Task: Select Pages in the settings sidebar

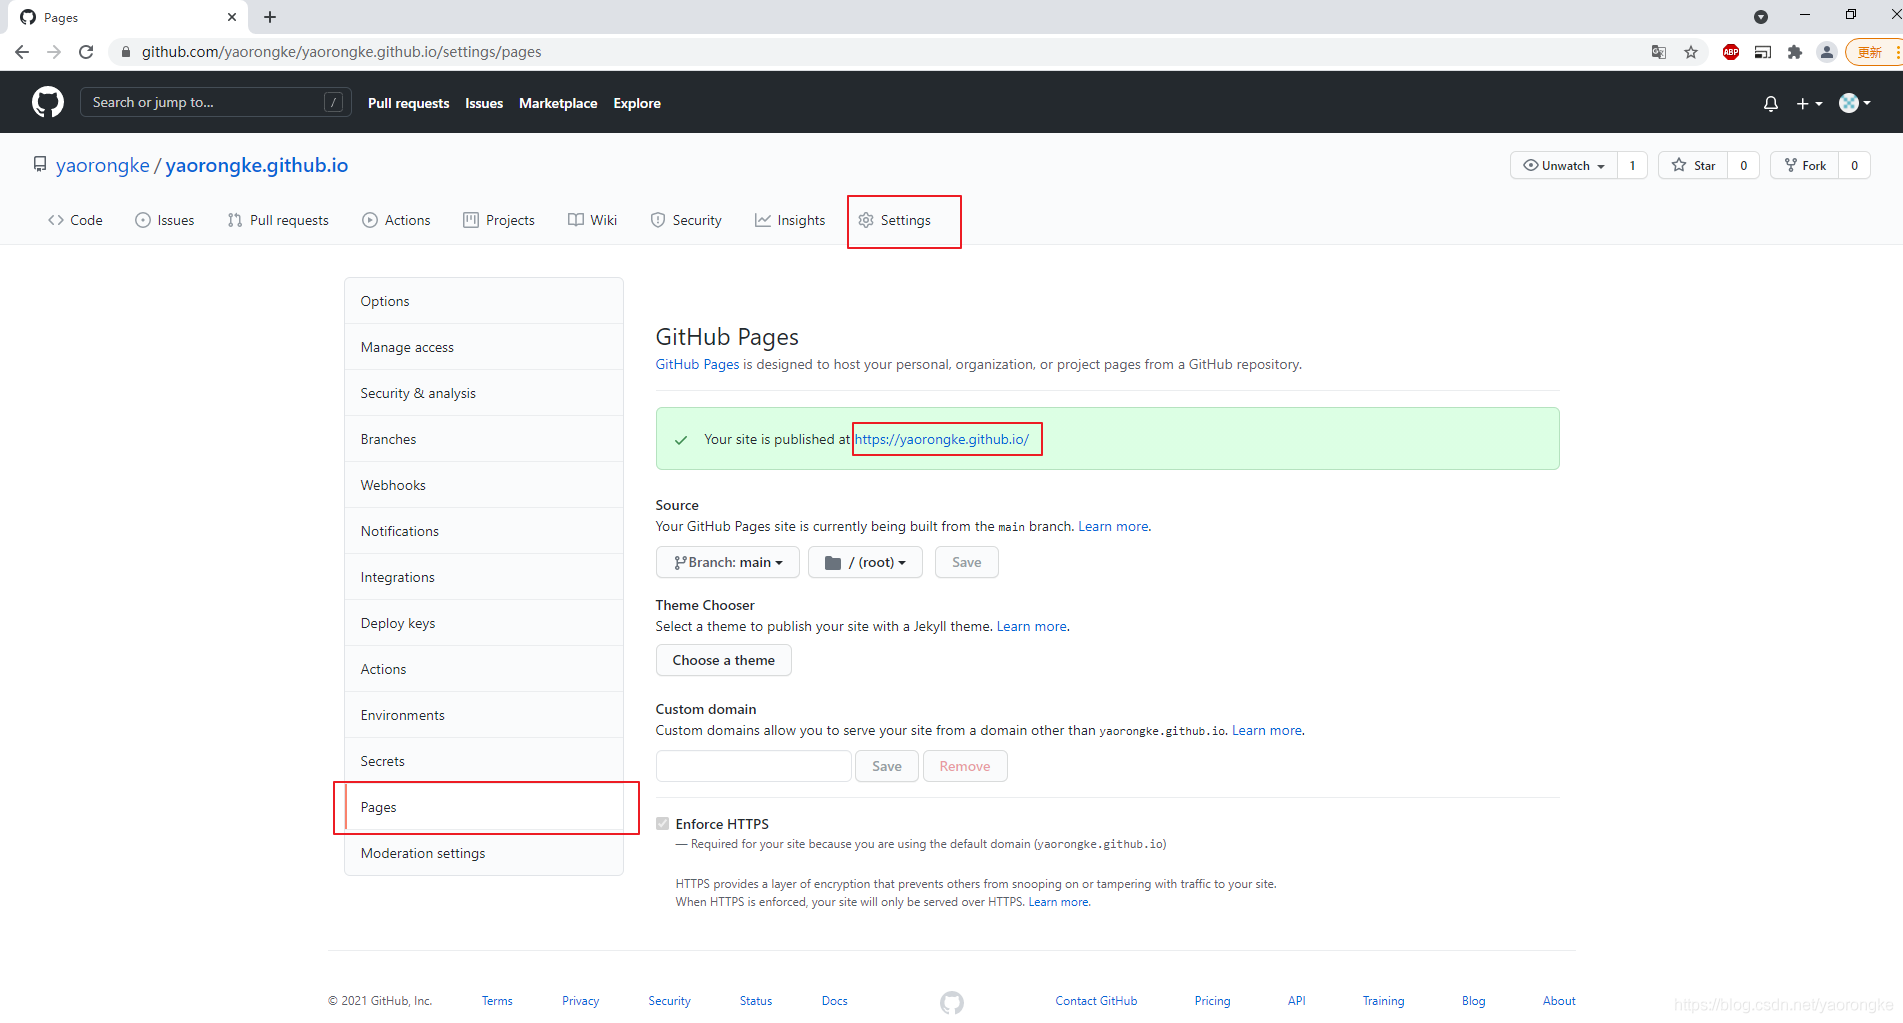Action: tap(379, 808)
